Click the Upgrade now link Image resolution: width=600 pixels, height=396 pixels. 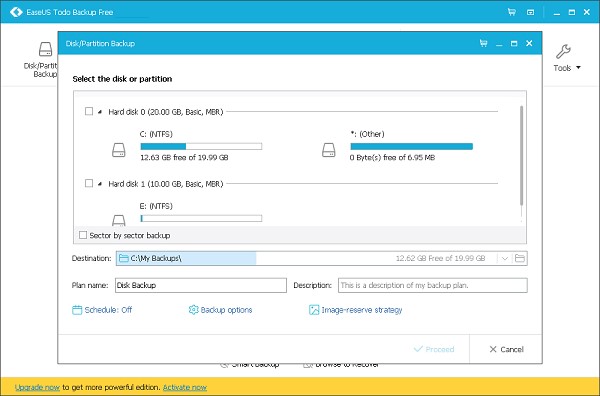click(x=37, y=387)
